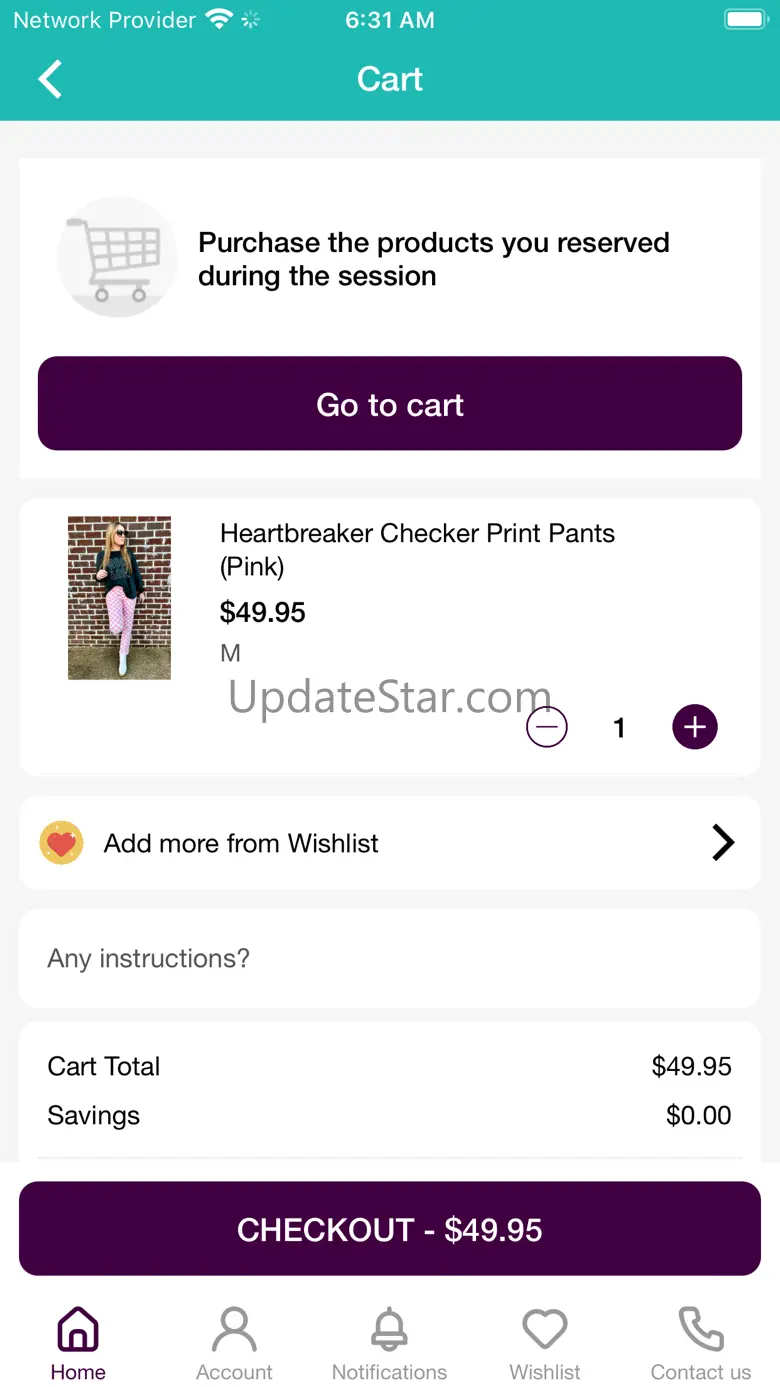Go to the Home tab
Screen dimensions: 780x1387
[78, 1343]
